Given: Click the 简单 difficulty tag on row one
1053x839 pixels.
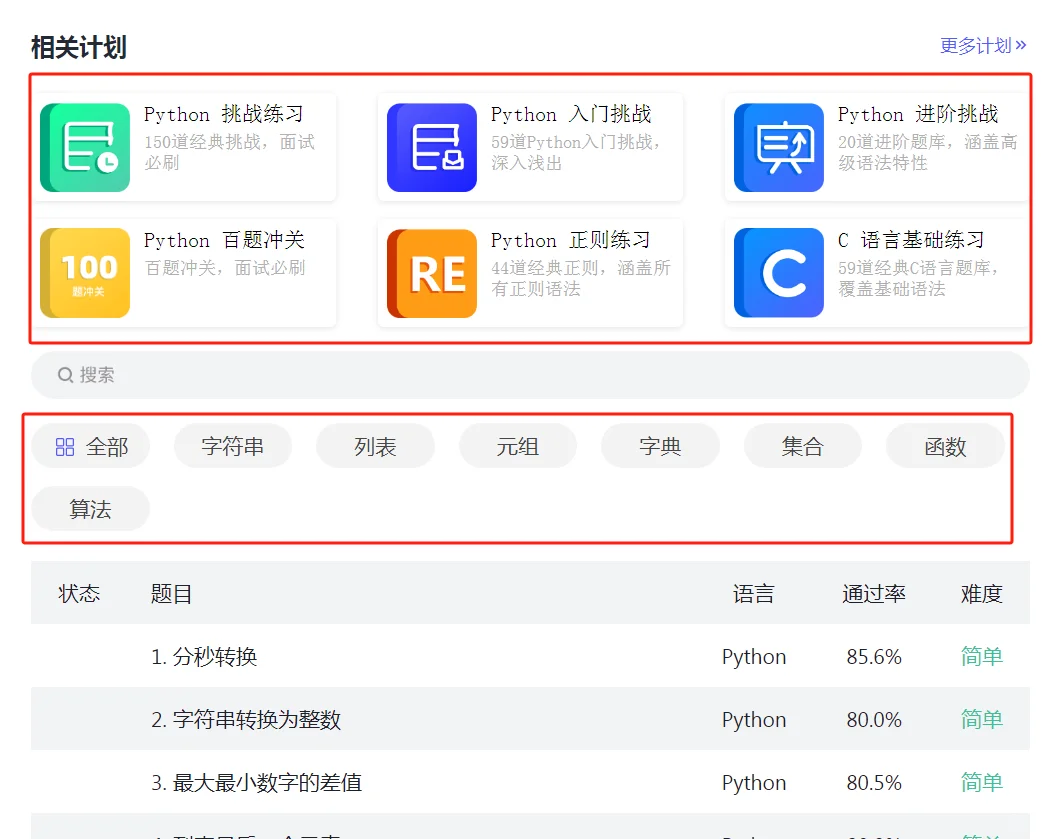Looking at the screenshot, I should (980, 656).
